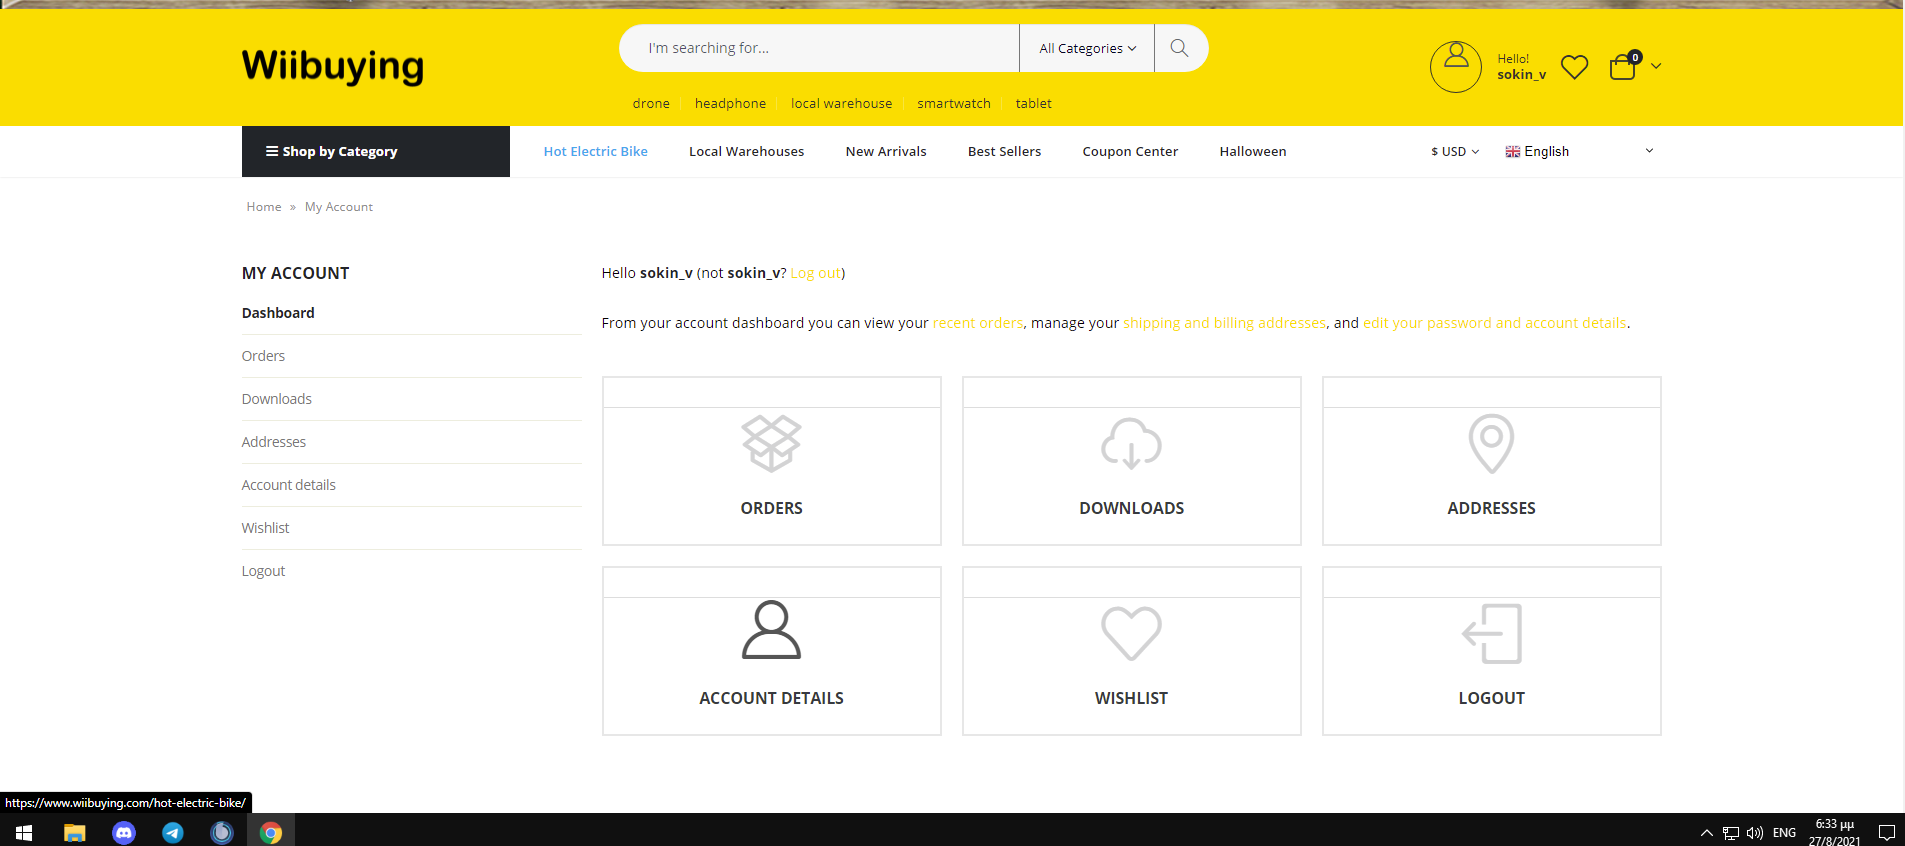Open New Arrivals menu item

[x=886, y=151]
